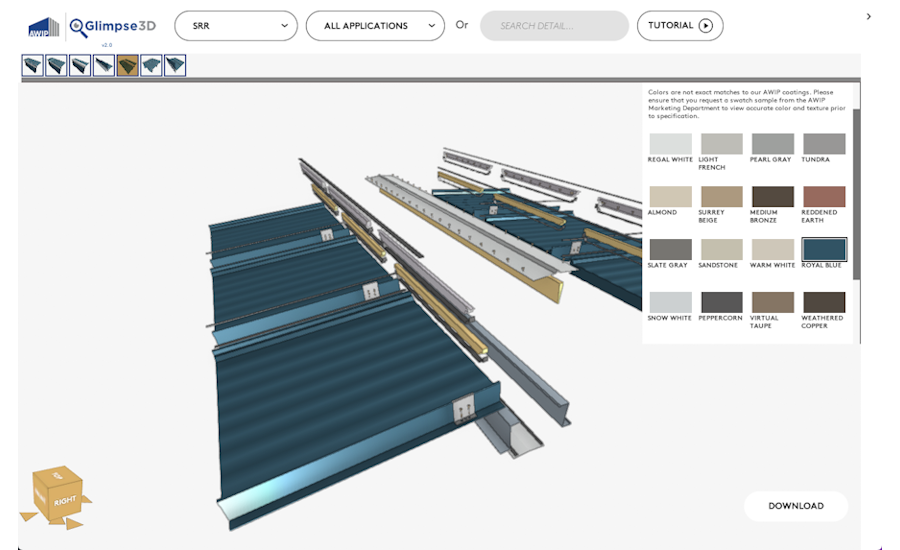Set color to Weathered Copper

coord(823,302)
